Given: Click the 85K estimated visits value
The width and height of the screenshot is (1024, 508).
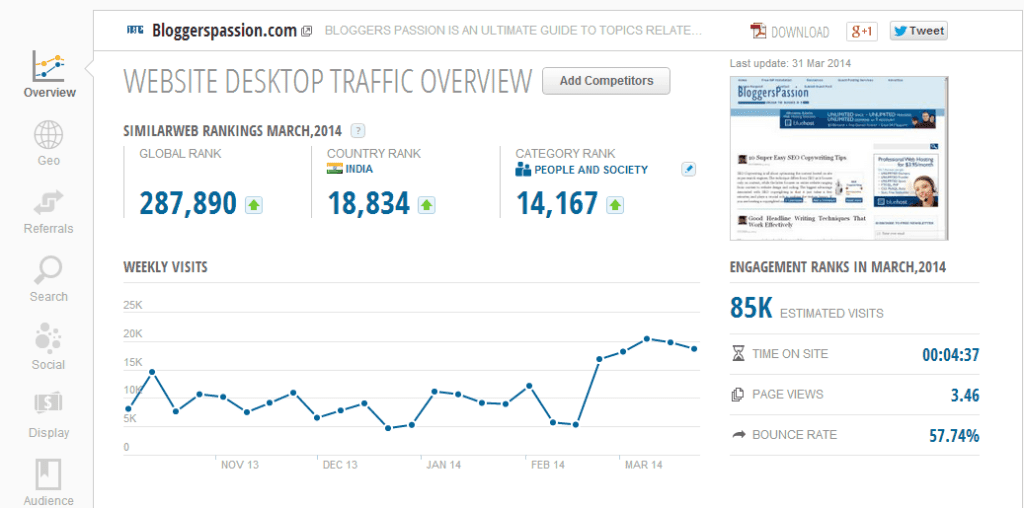Looking at the screenshot, I should [751, 308].
